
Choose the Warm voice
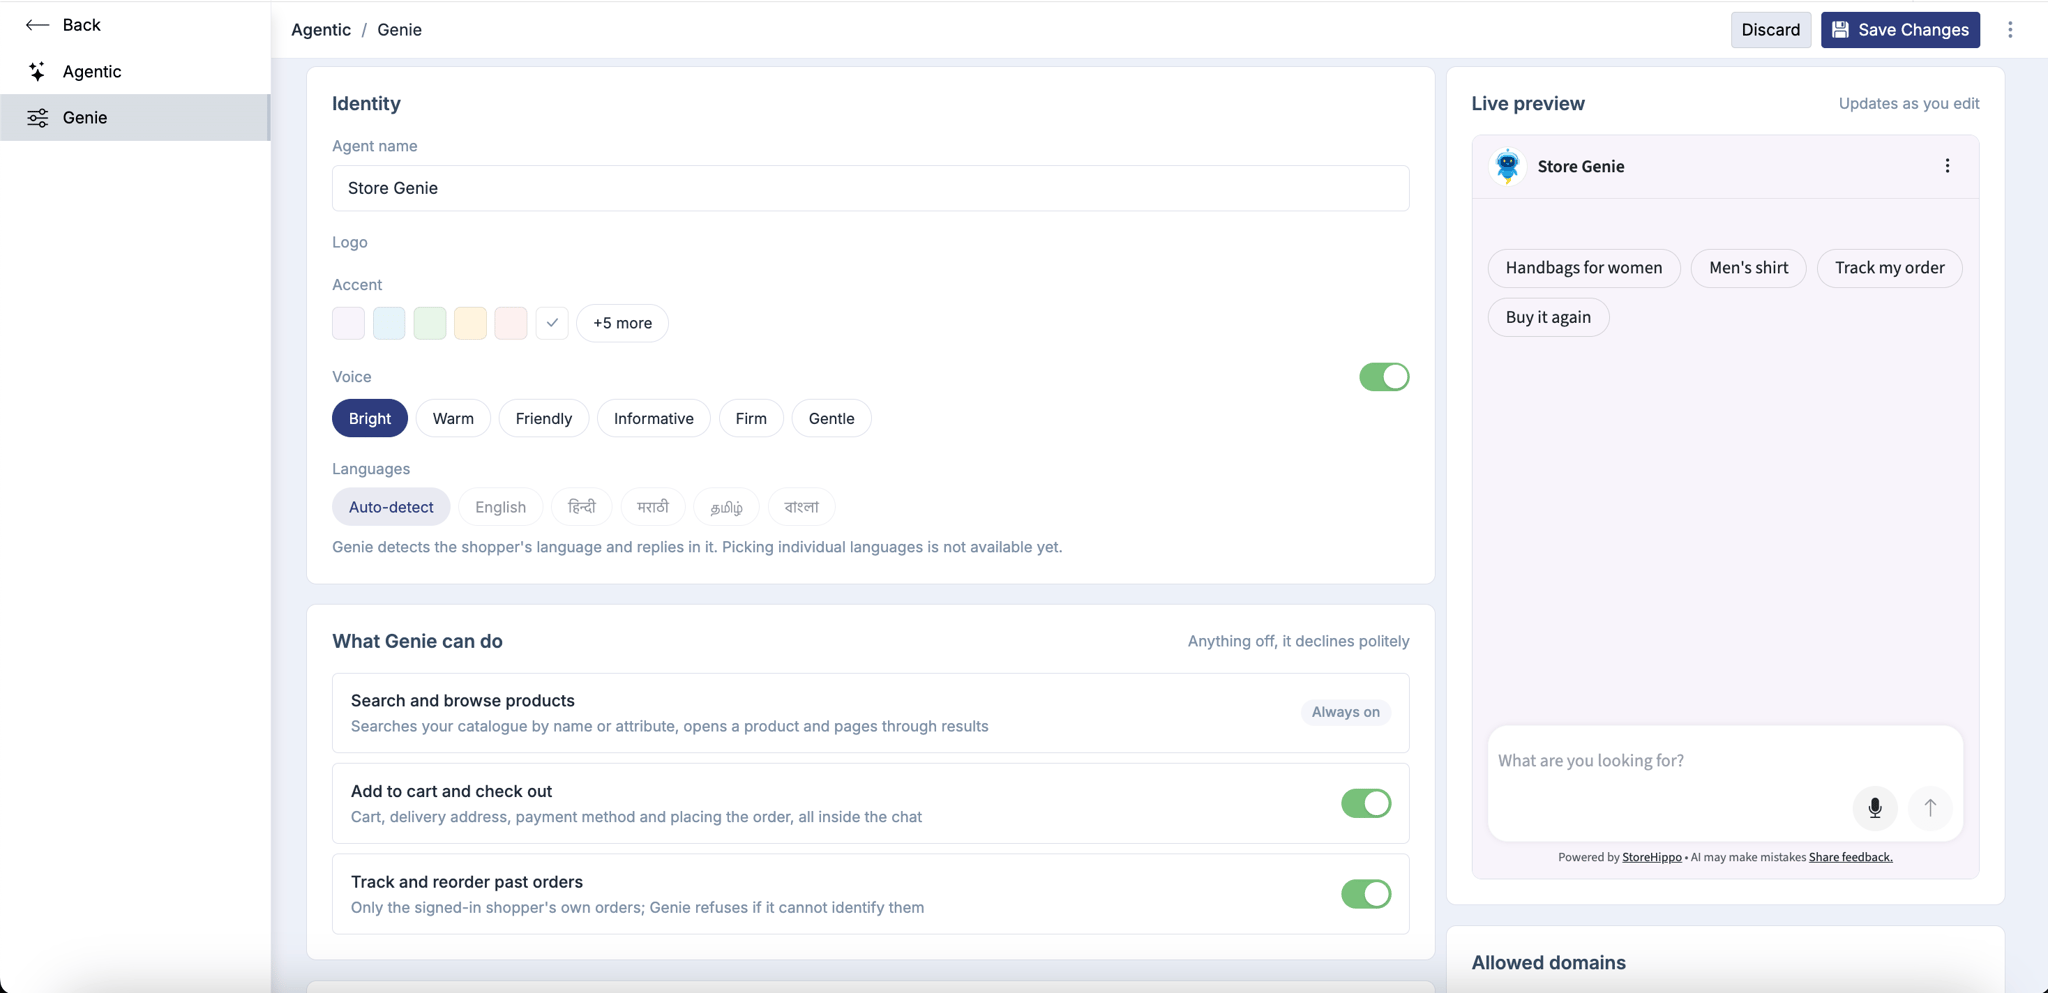point(453,418)
